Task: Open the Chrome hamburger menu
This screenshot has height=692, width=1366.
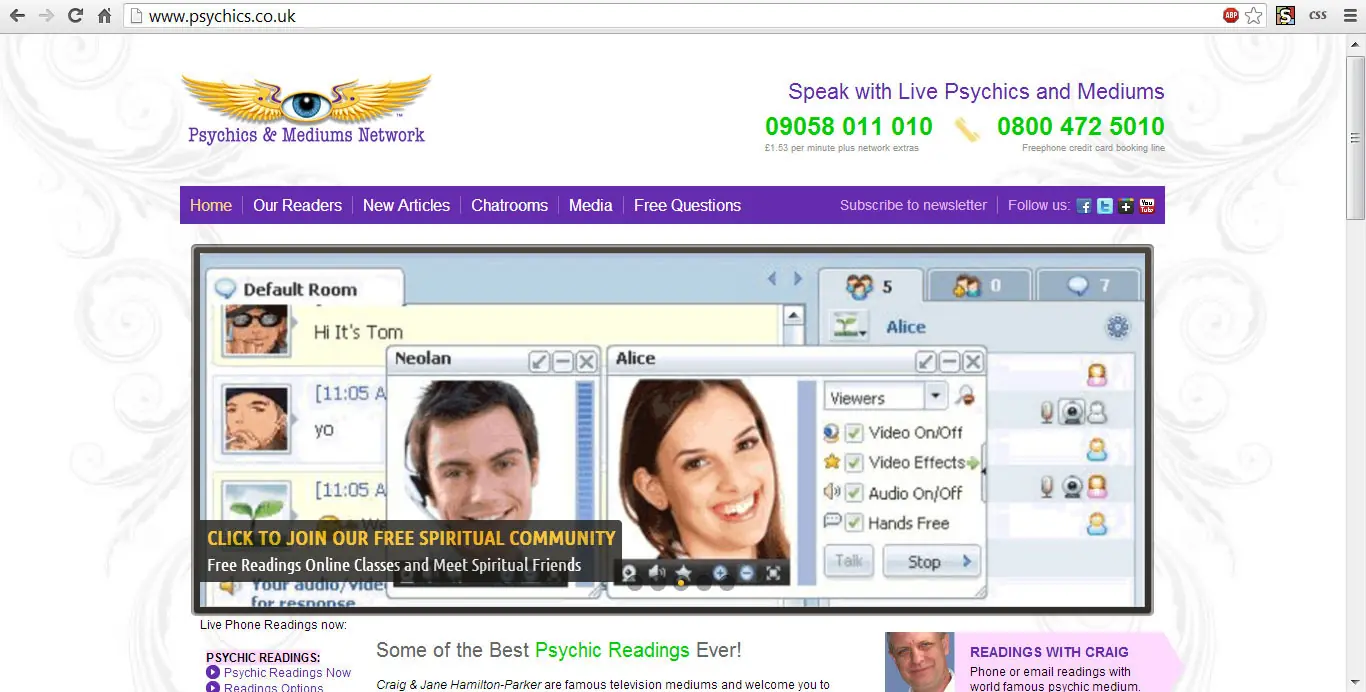Action: coord(1348,16)
